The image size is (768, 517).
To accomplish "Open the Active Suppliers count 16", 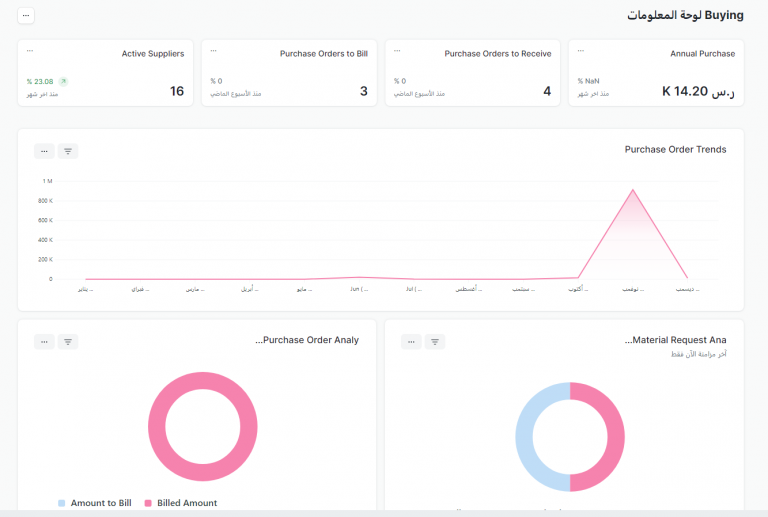I will click(x=177, y=91).
